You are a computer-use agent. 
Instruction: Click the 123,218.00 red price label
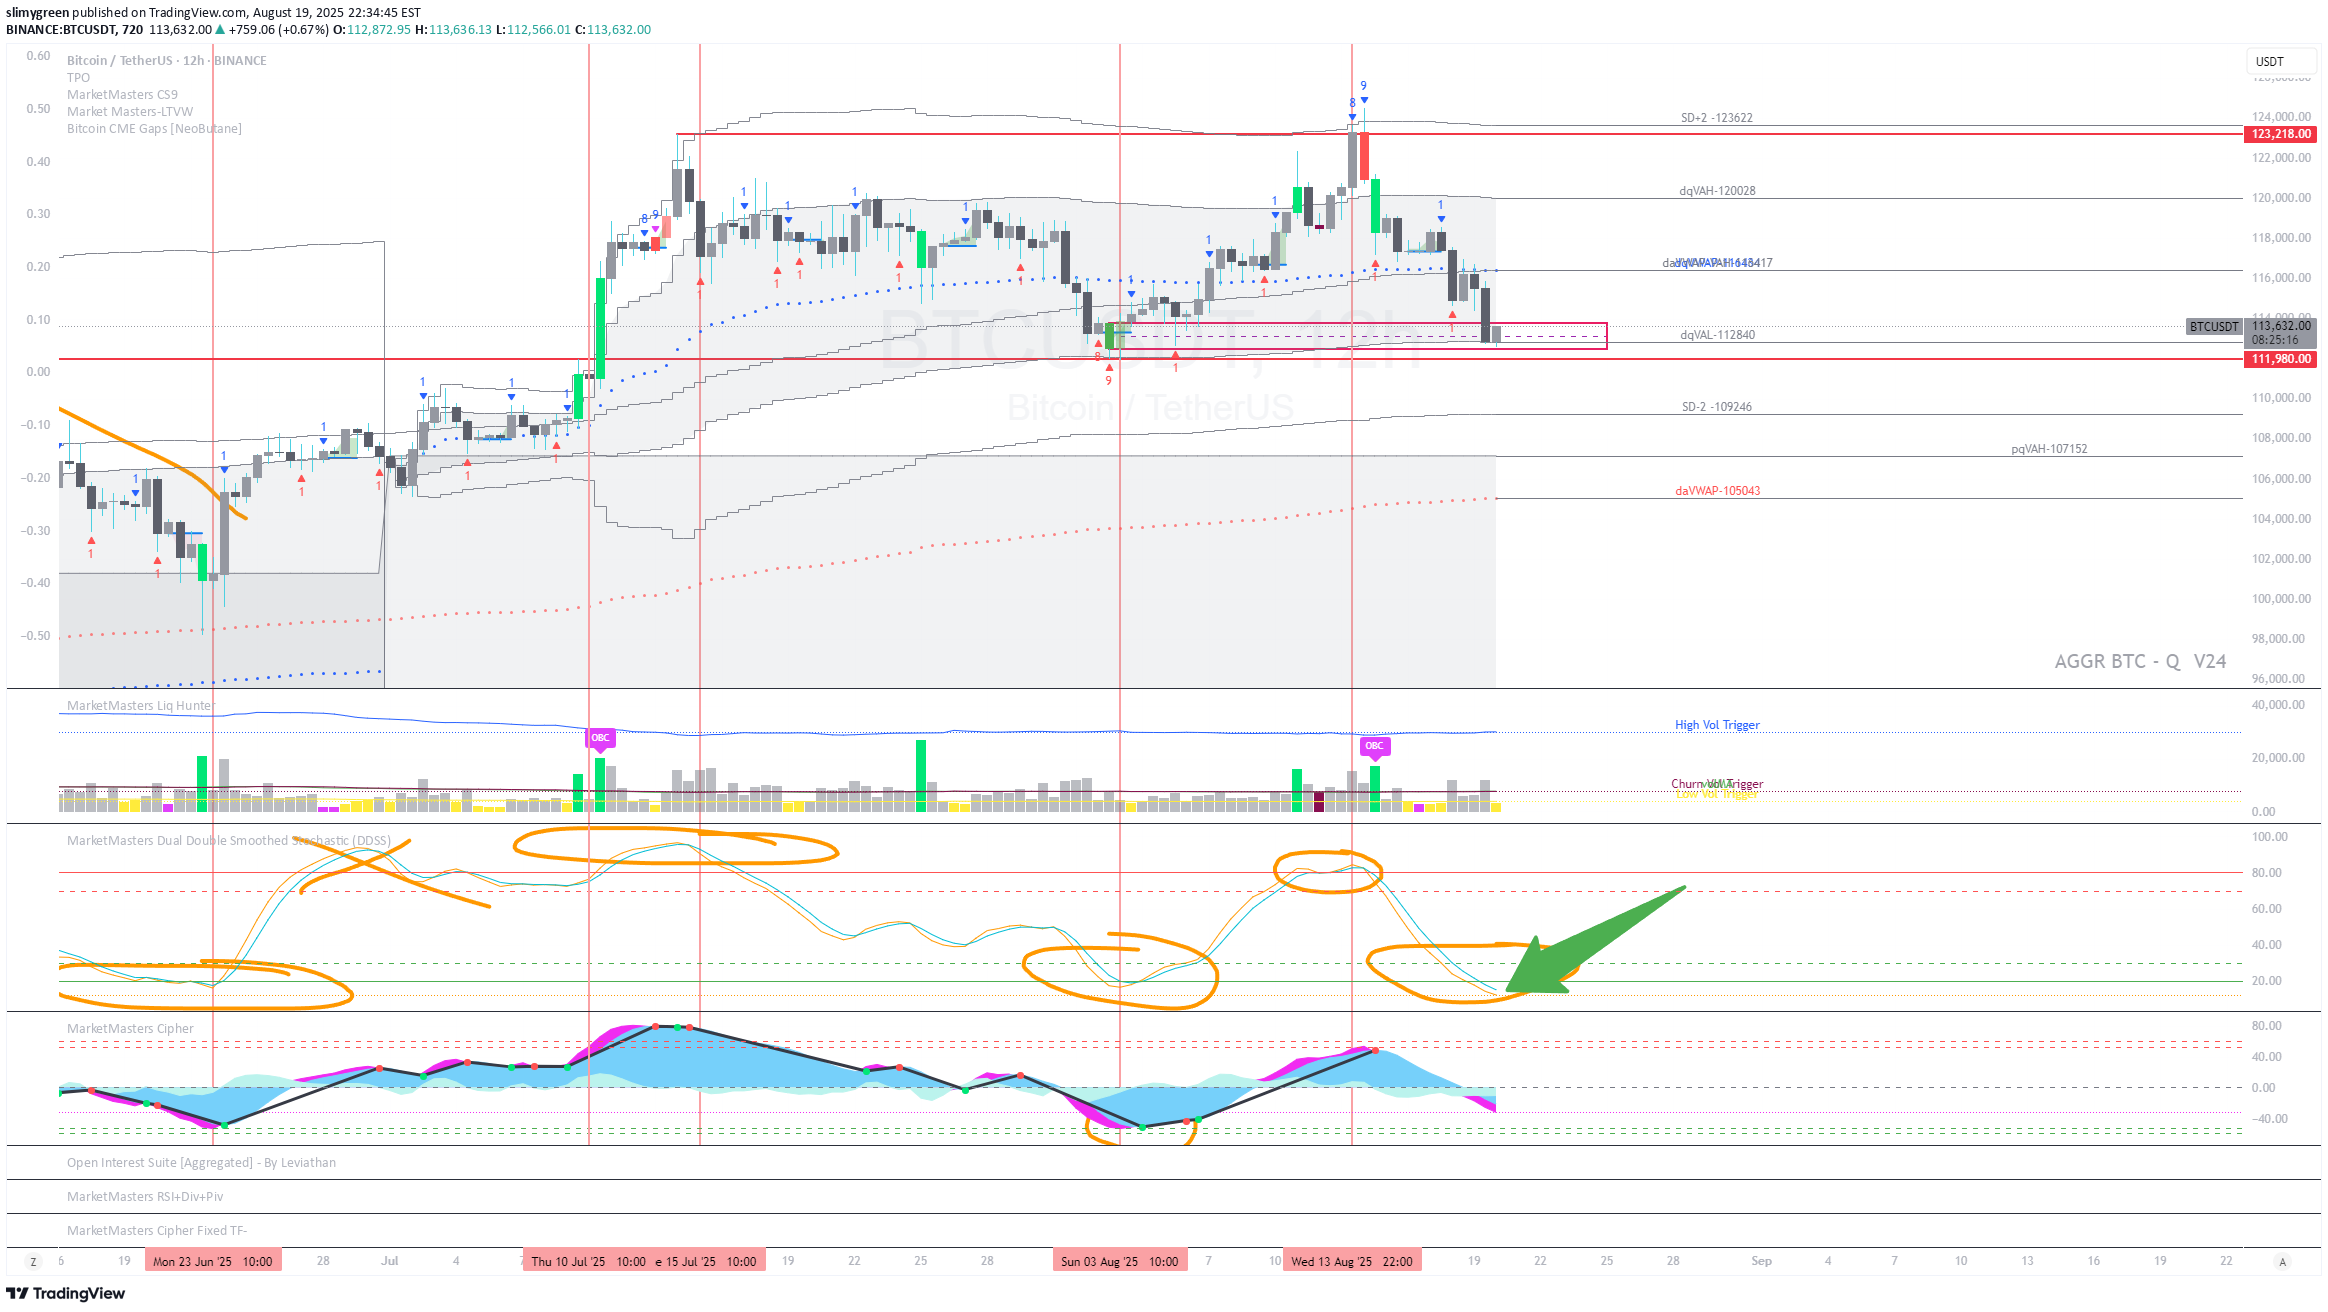tap(2280, 134)
